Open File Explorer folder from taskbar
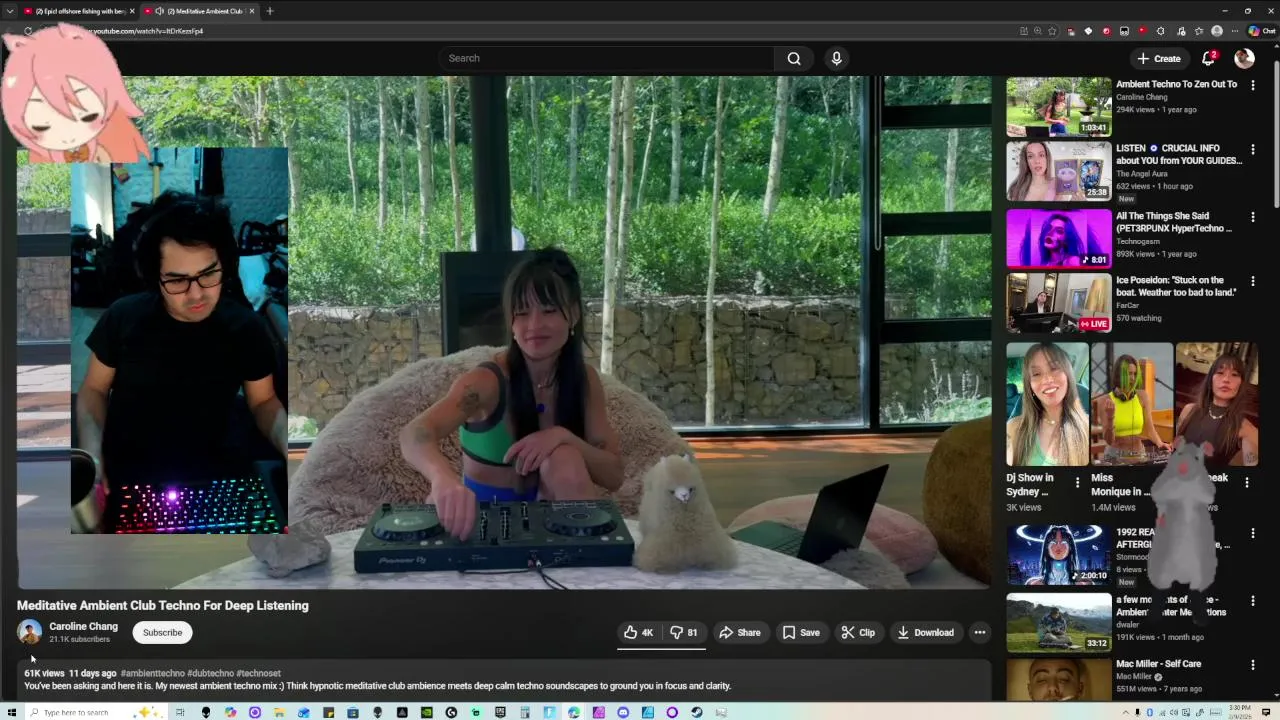The image size is (1280, 720). click(x=279, y=712)
